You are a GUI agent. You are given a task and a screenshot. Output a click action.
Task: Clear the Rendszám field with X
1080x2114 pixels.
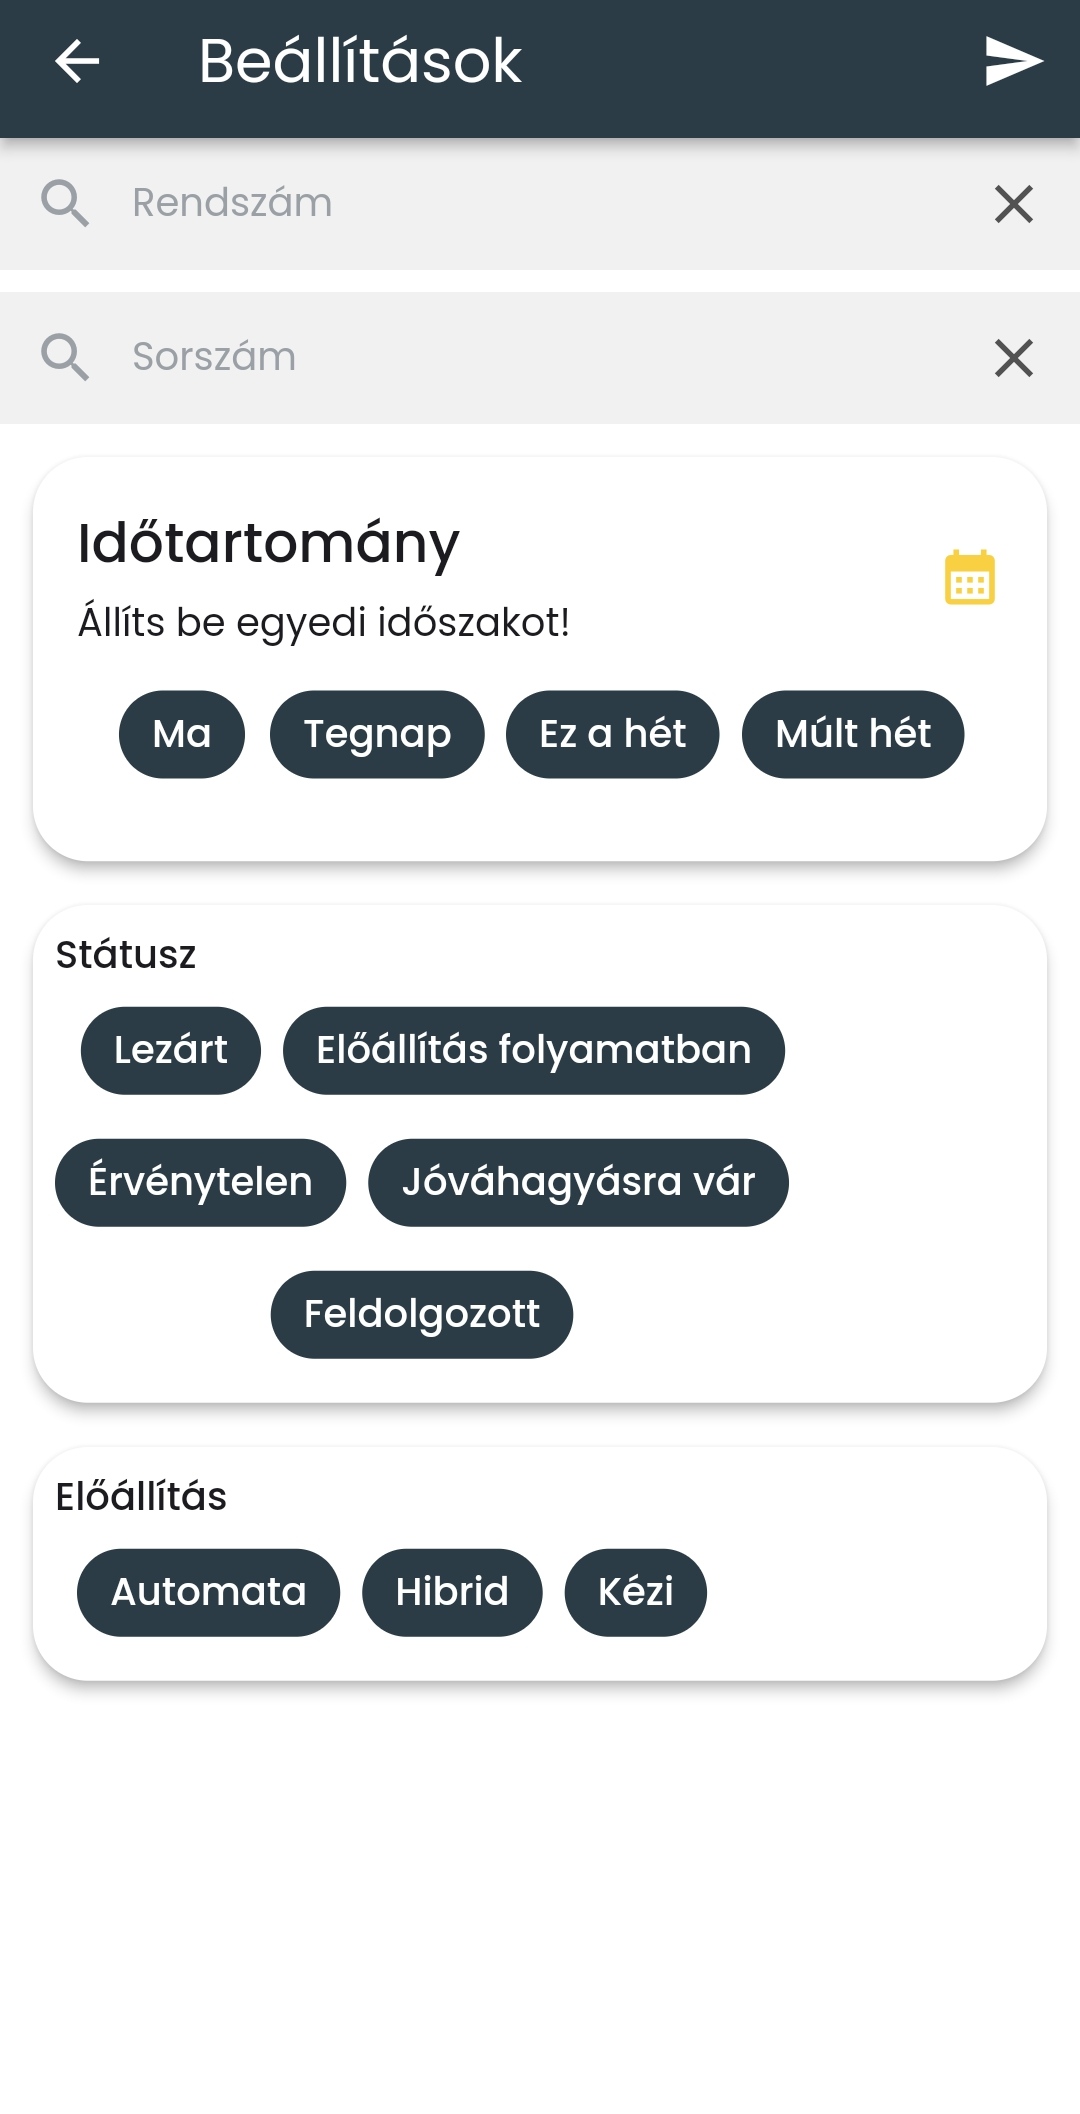click(1013, 204)
